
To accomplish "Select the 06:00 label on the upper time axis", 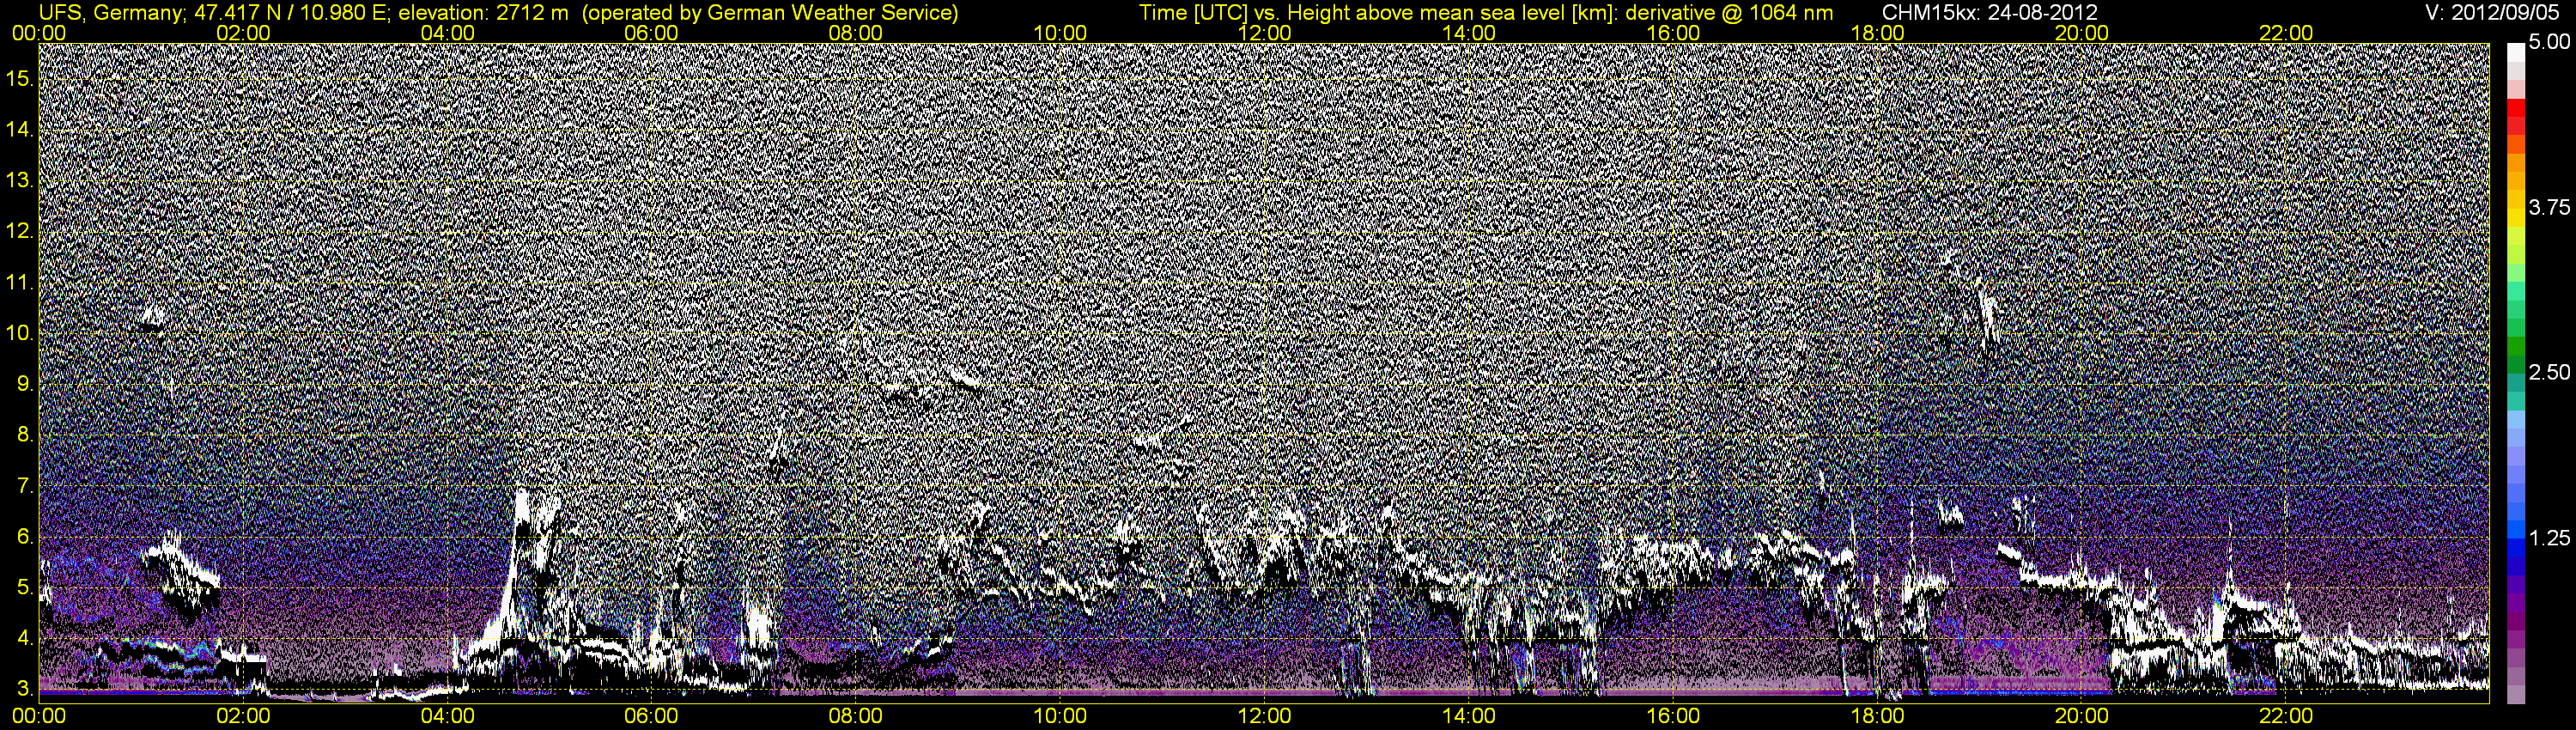I will click(x=651, y=33).
